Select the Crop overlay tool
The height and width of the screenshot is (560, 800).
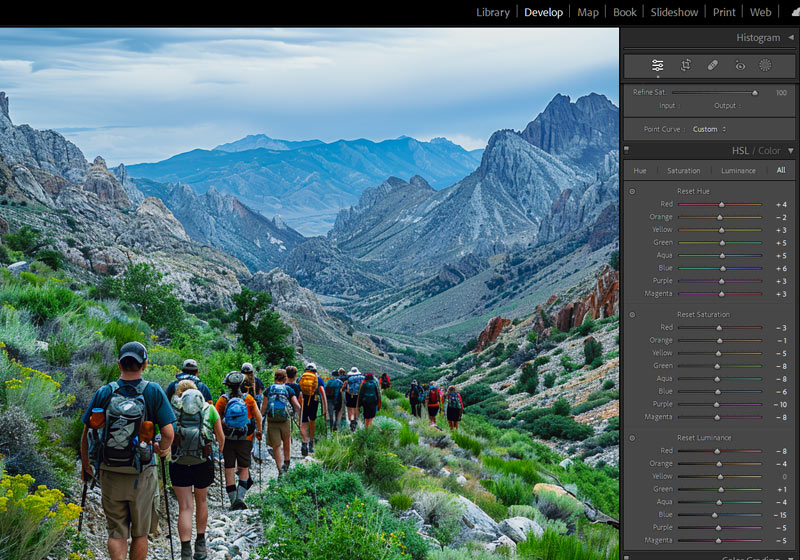coord(686,65)
